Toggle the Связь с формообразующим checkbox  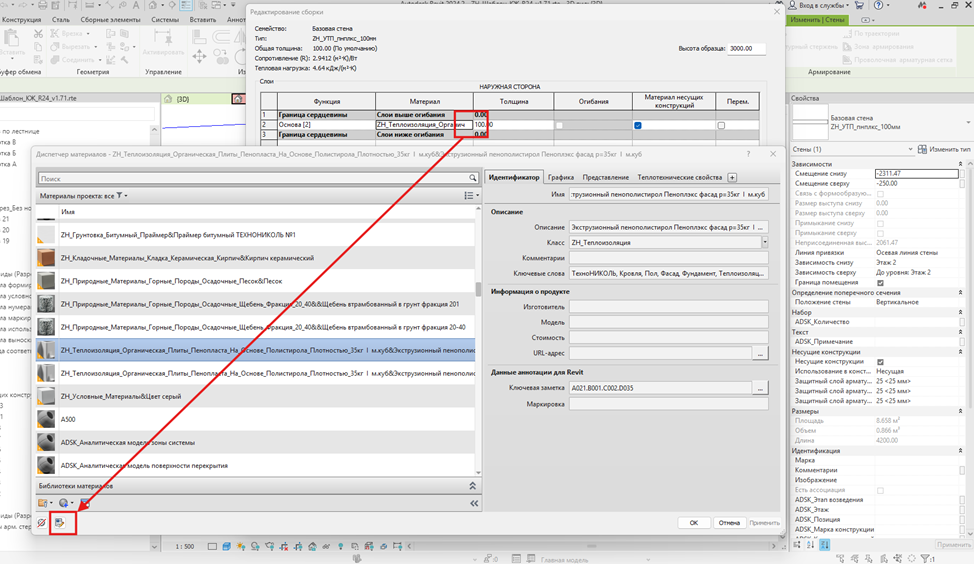coord(880,194)
